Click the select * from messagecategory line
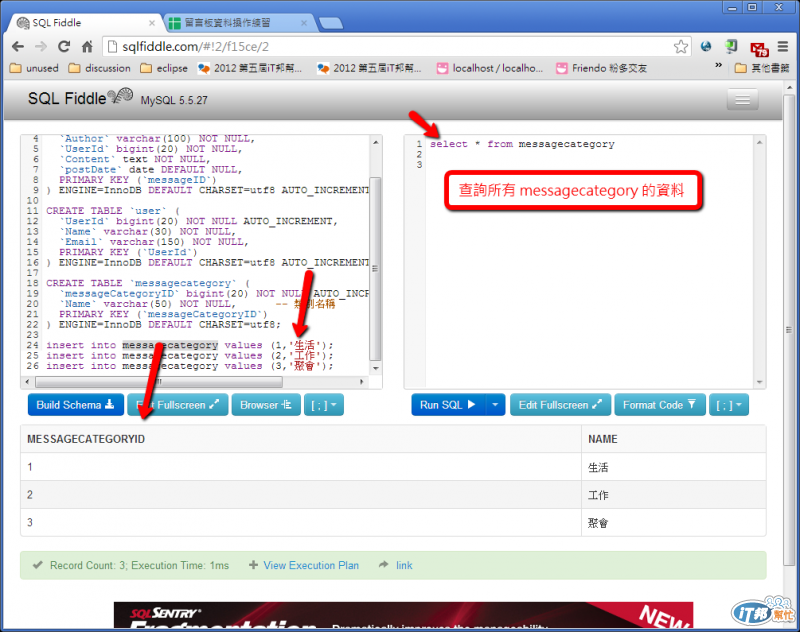This screenshot has width=800, height=632. point(522,144)
